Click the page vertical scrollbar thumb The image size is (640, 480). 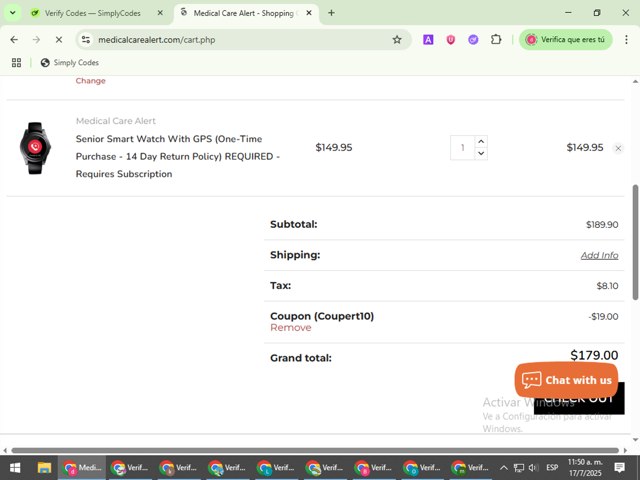coord(636,242)
